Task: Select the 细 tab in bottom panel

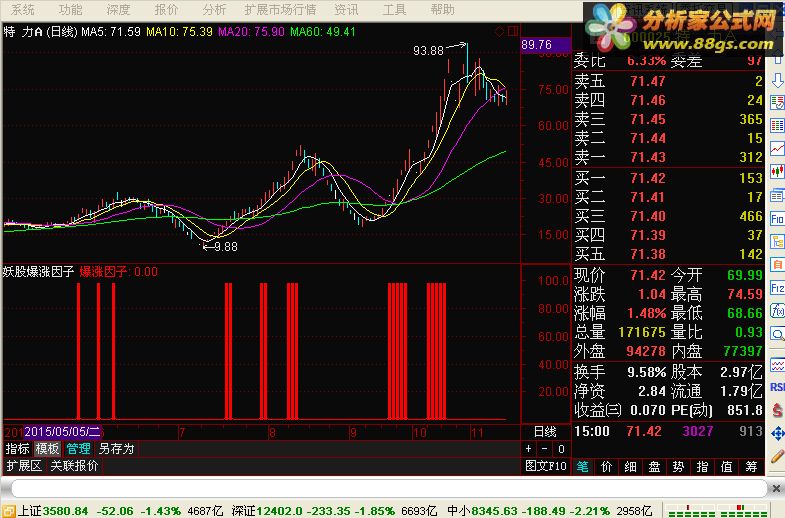Action: [x=630, y=467]
